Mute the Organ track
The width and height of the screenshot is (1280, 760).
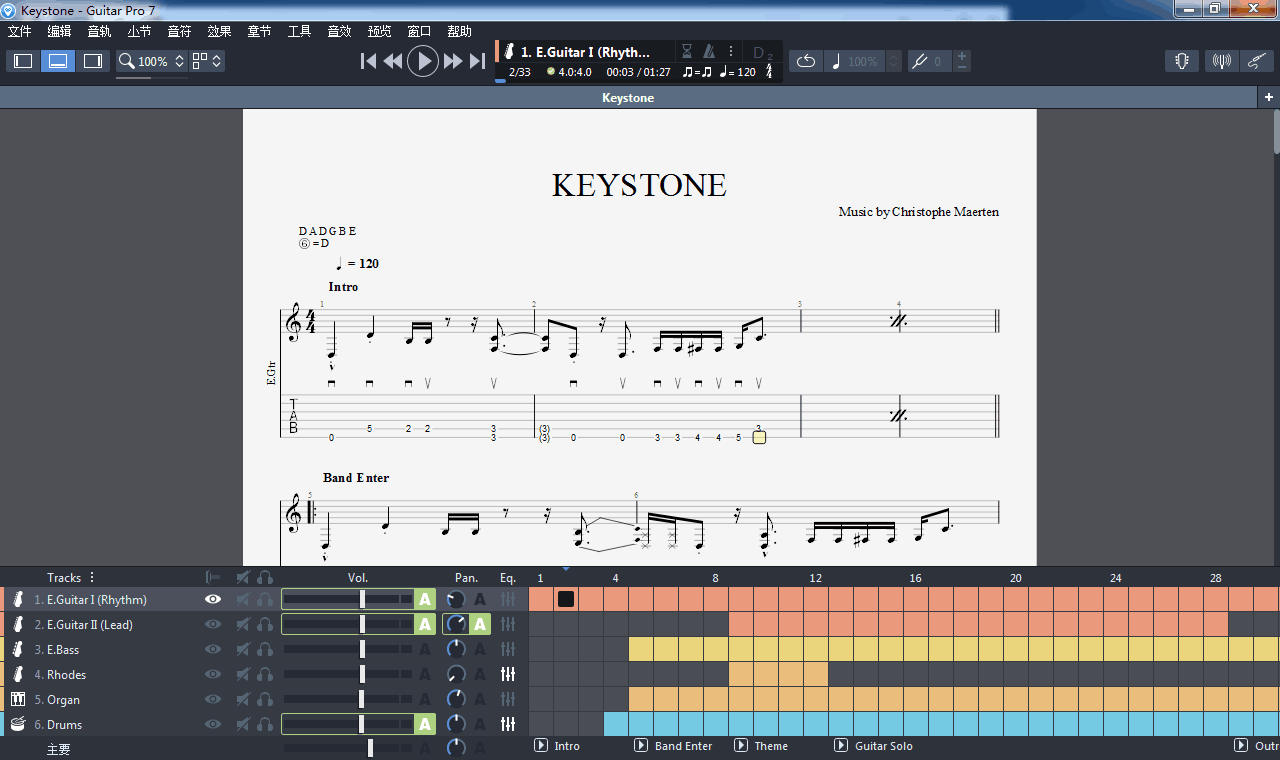242,699
